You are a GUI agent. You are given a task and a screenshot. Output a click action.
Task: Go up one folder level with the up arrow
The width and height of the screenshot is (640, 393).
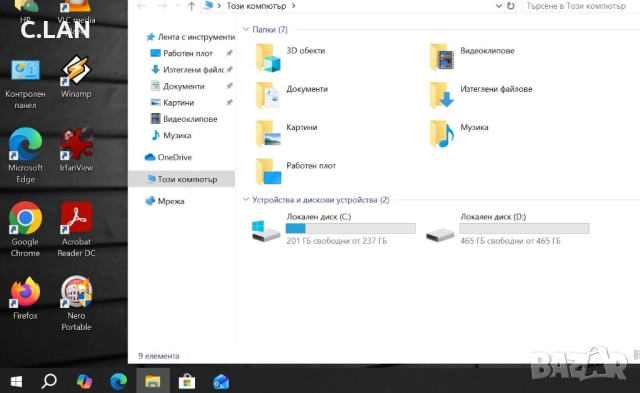pyautogui.click(x=191, y=6)
